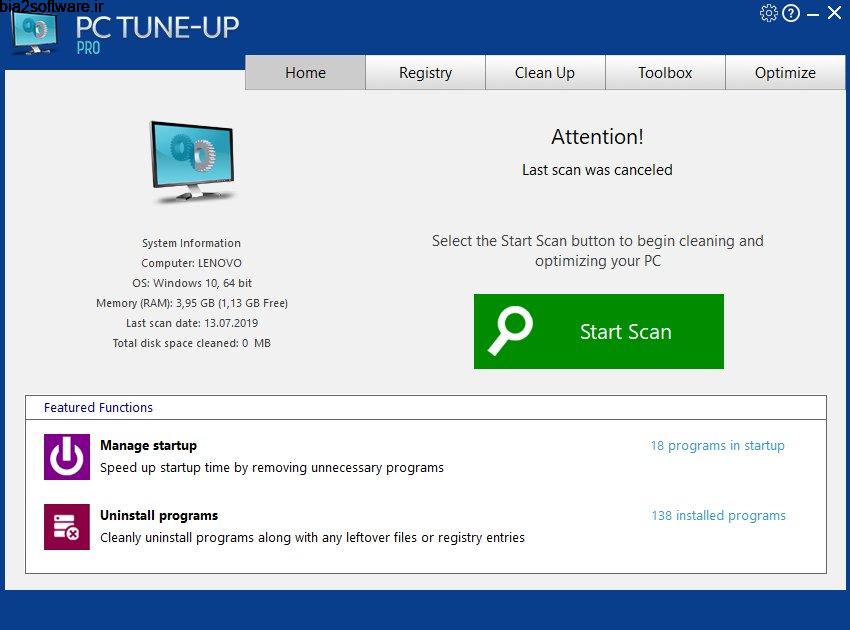The height and width of the screenshot is (630, 850).
Task: Click the magnifier icon on Start Scan
Action: (508, 331)
